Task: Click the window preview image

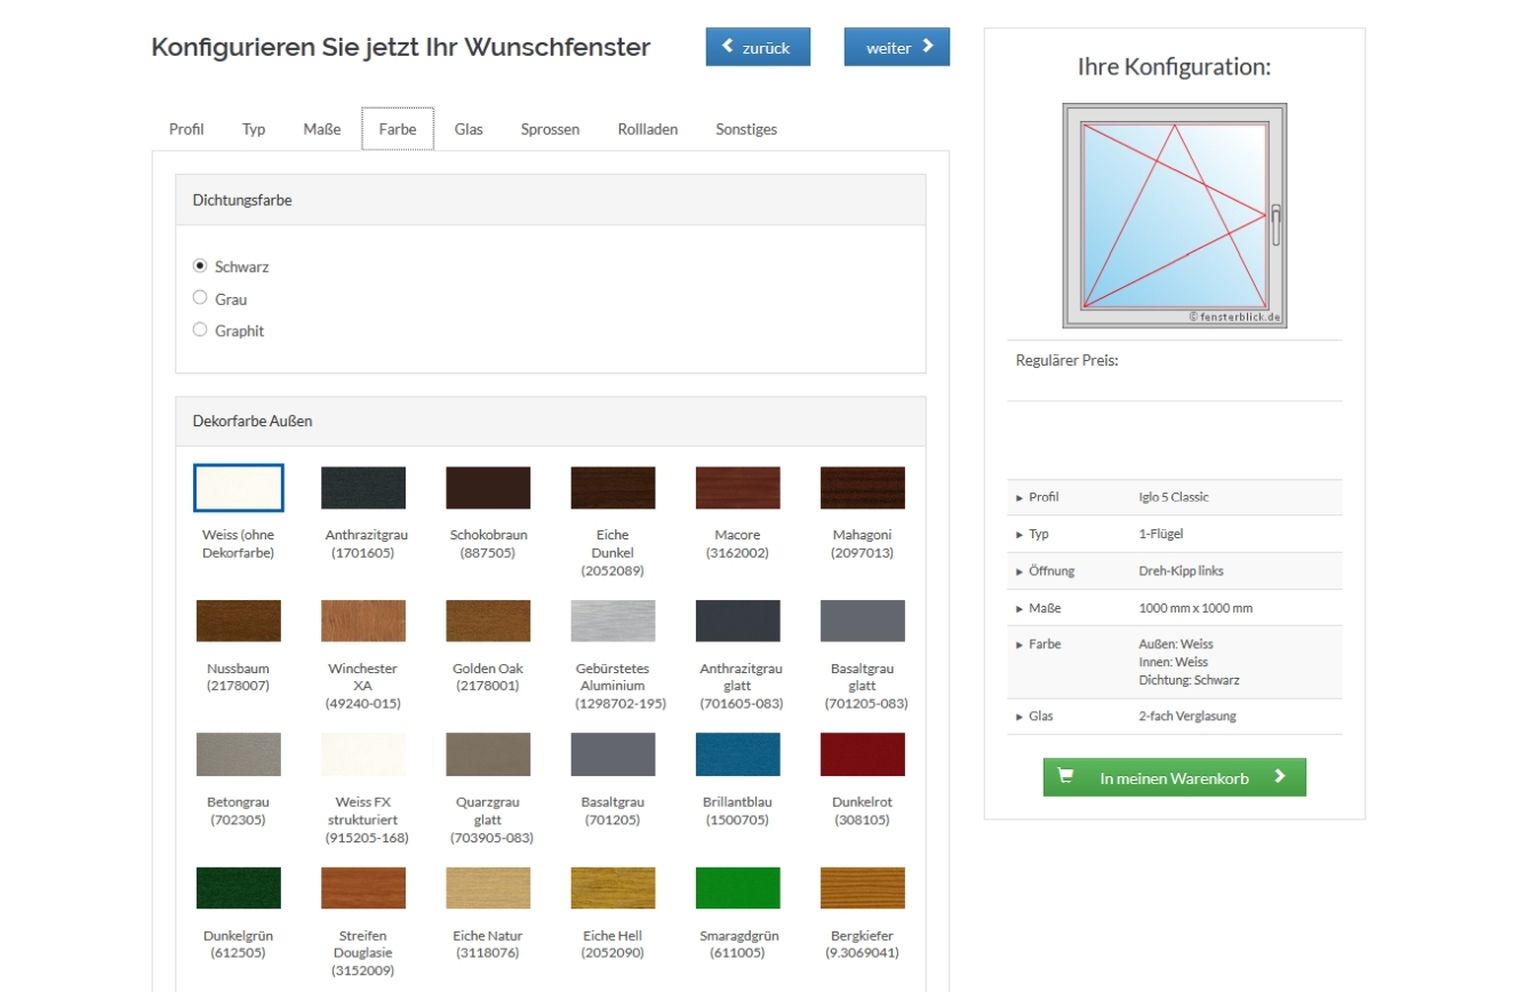Action: 1174,216
